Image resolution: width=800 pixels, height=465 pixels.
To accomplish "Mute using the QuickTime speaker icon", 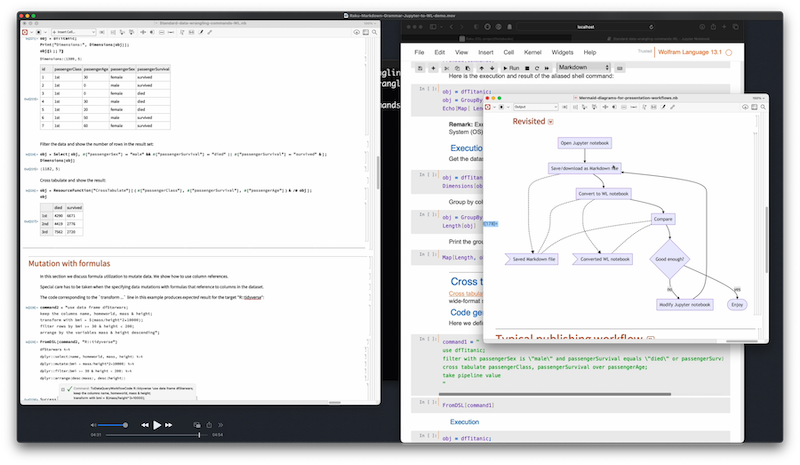I will 93,425.
